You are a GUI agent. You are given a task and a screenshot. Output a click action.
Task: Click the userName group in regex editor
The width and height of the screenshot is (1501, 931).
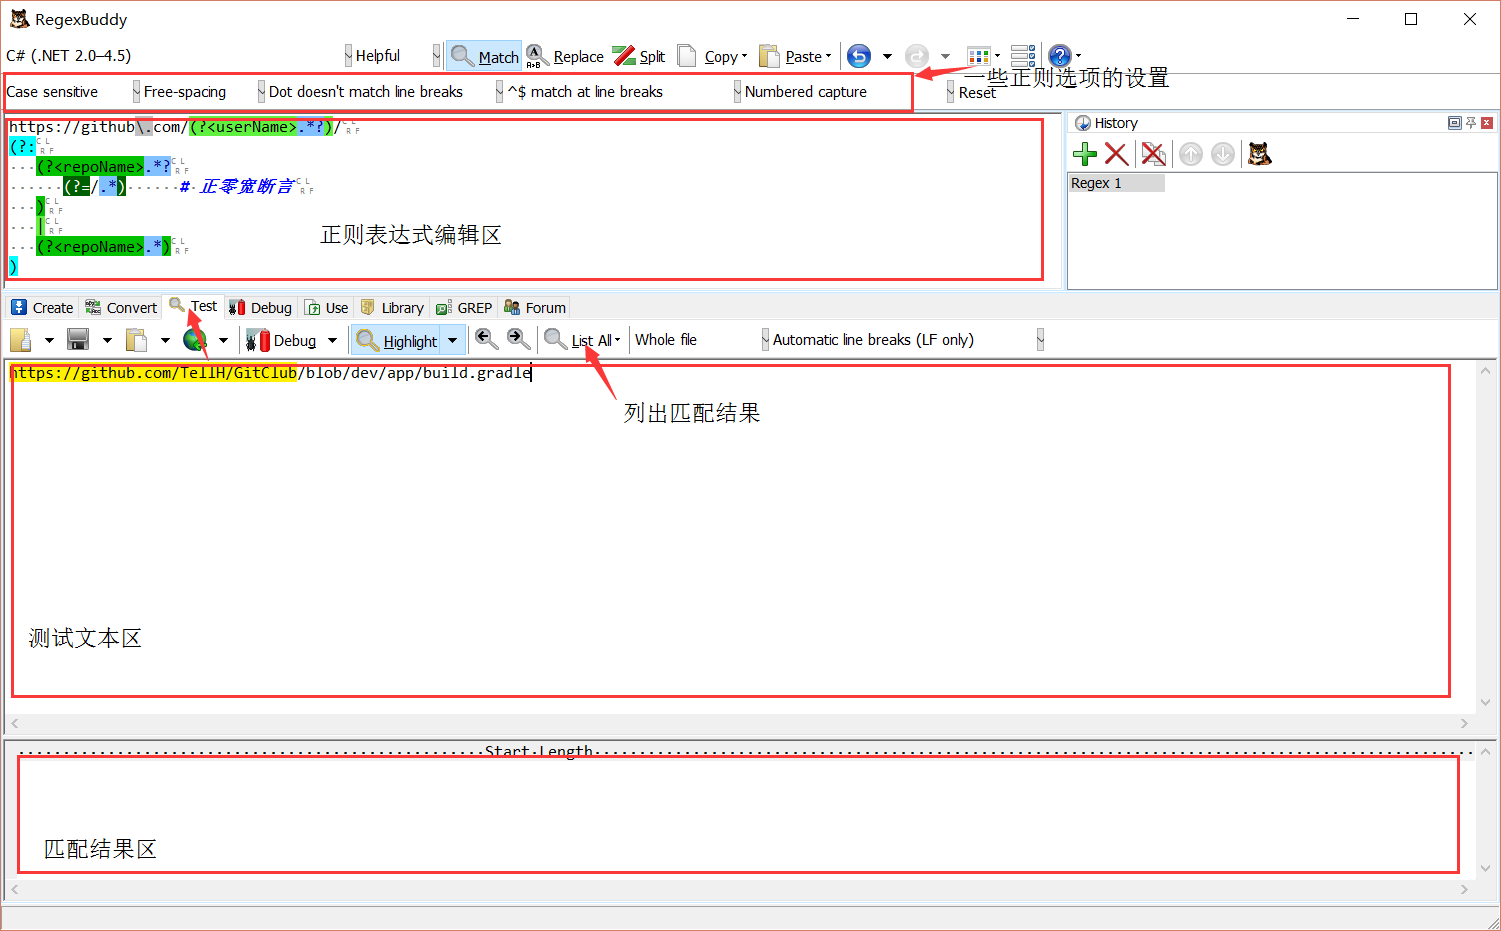[260, 127]
